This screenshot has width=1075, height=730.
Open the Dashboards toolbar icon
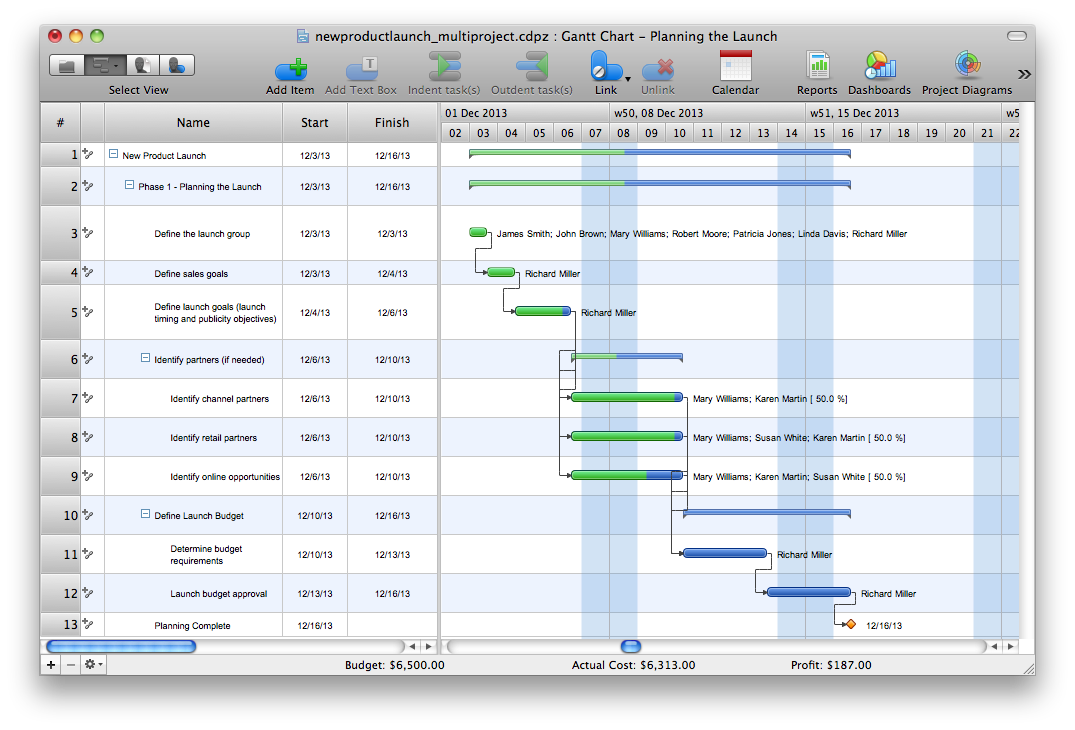coord(879,67)
